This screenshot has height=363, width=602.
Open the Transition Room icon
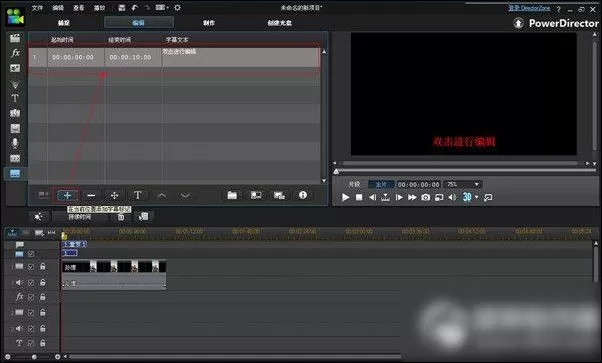coord(15,113)
